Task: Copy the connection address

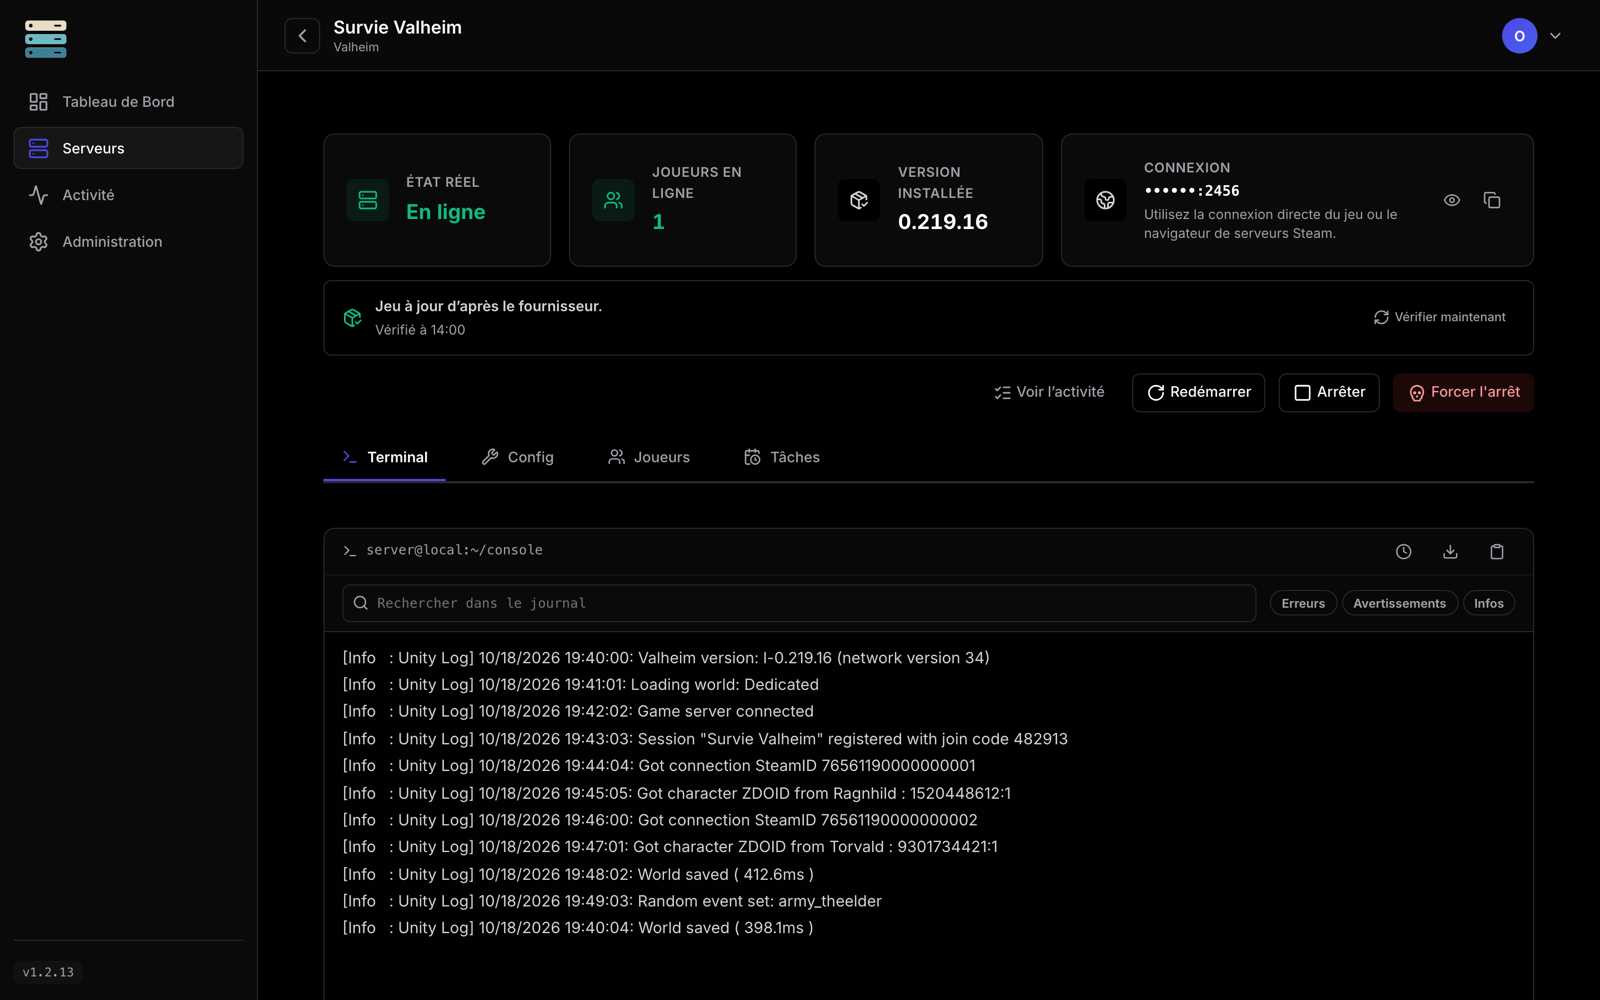Action: point(1492,200)
